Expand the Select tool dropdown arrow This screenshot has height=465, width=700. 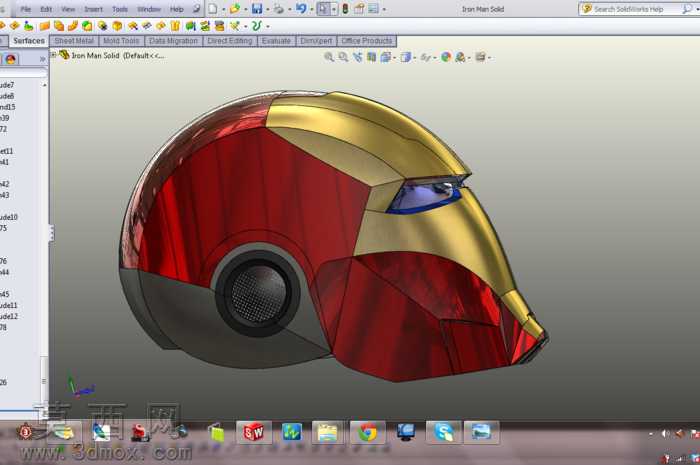tap(333, 9)
